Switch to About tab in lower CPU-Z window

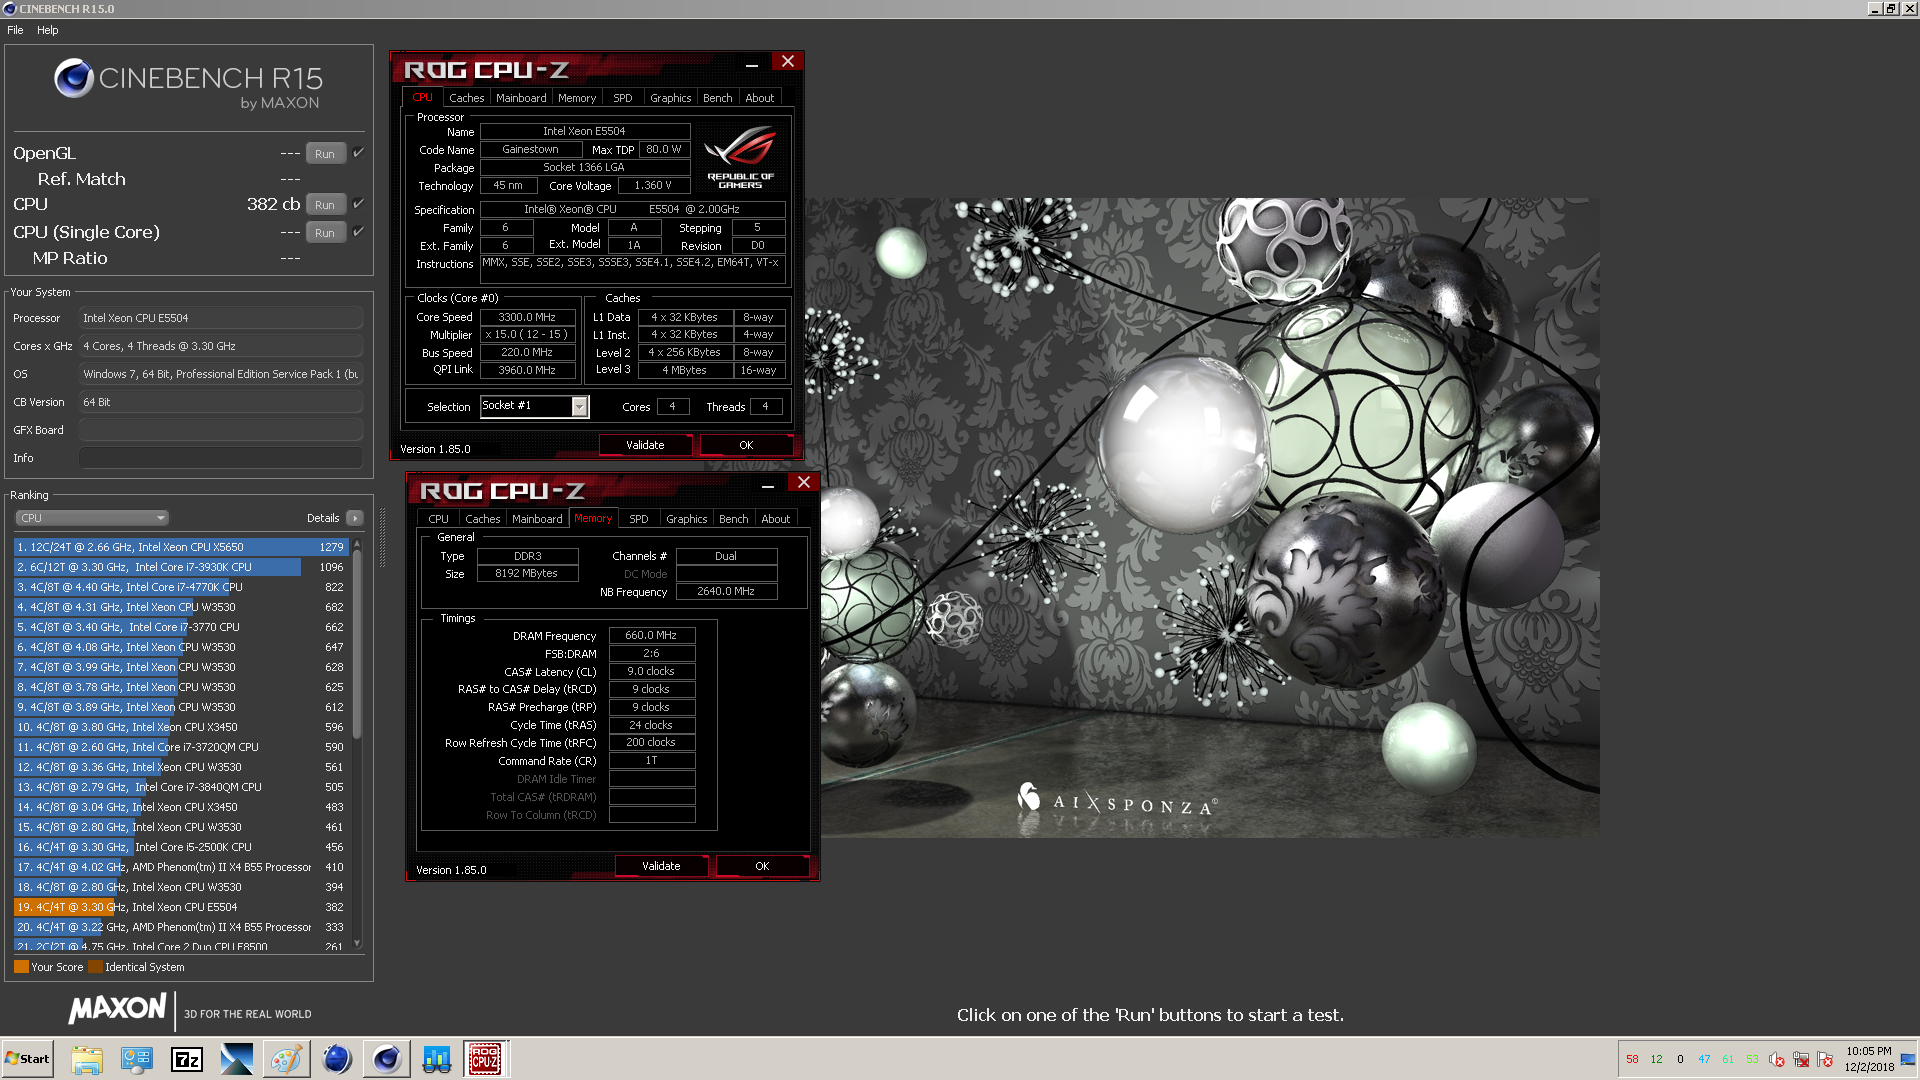(776, 519)
